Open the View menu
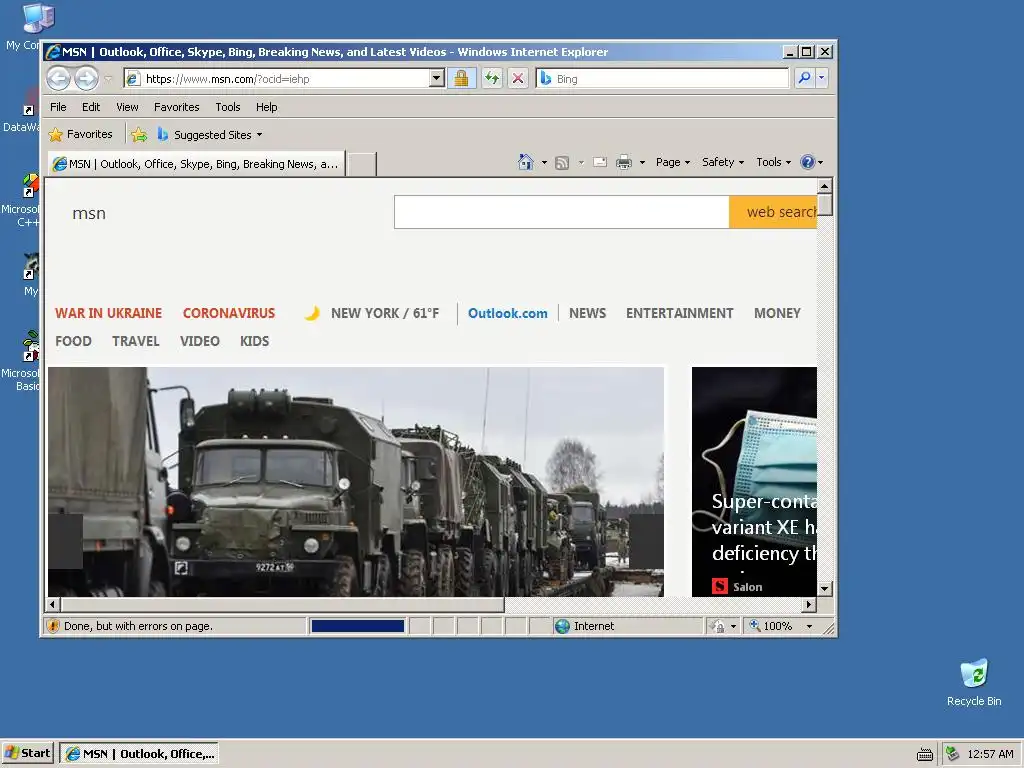The image size is (1024, 768). (127, 107)
